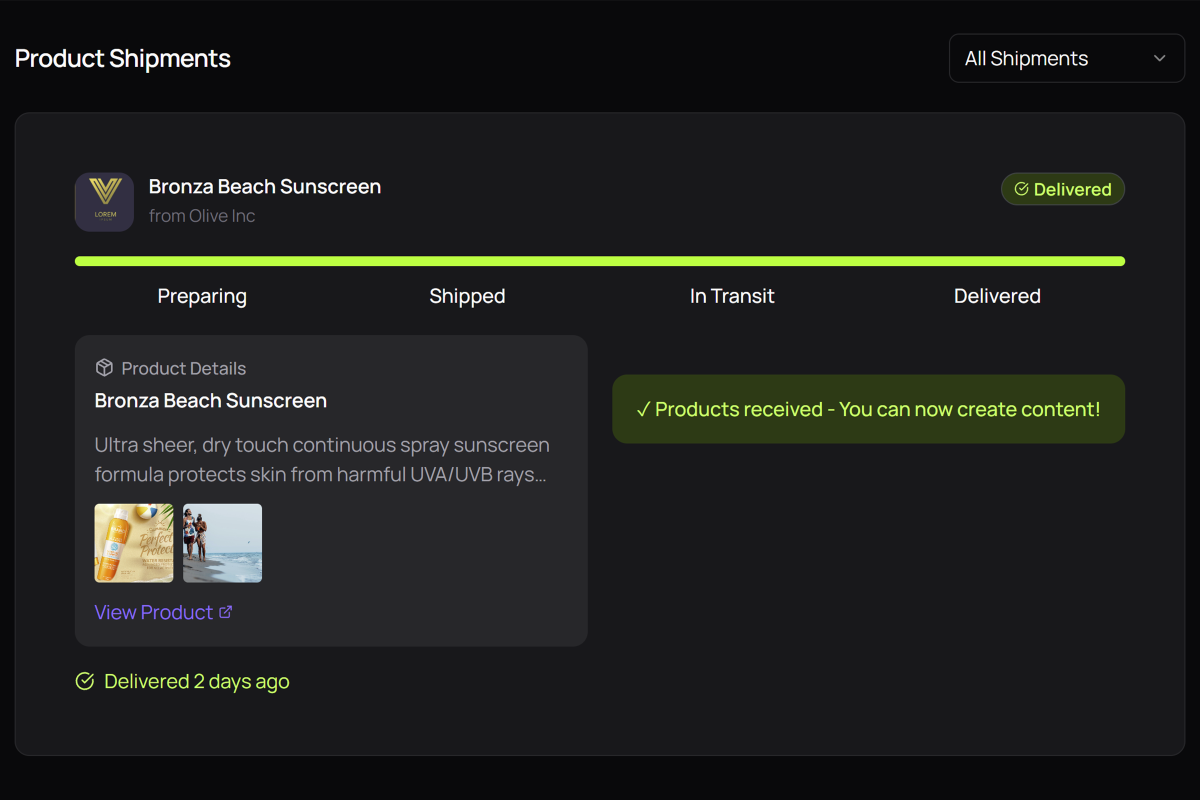The height and width of the screenshot is (800, 1200).
Task: Select the Shipped step label
Action: pos(467,296)
